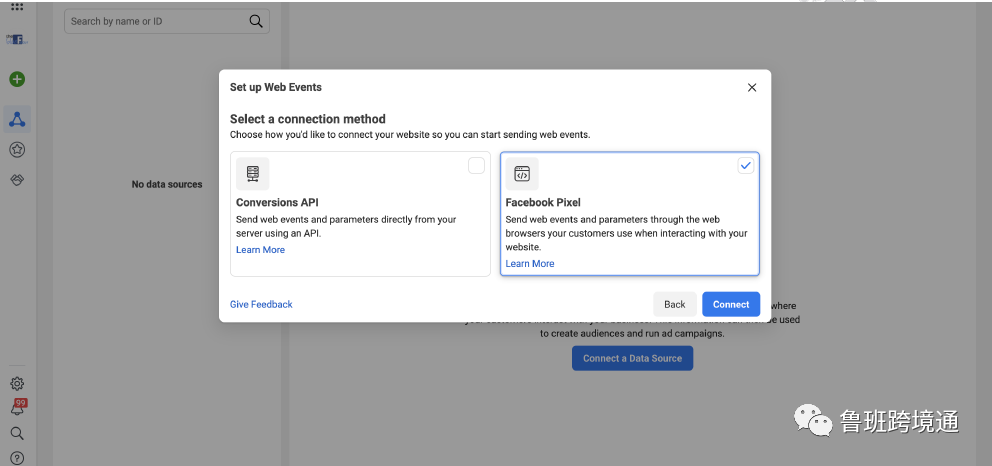
Task: Click the Conversions API server icon
Action: (x=252, y=174)
